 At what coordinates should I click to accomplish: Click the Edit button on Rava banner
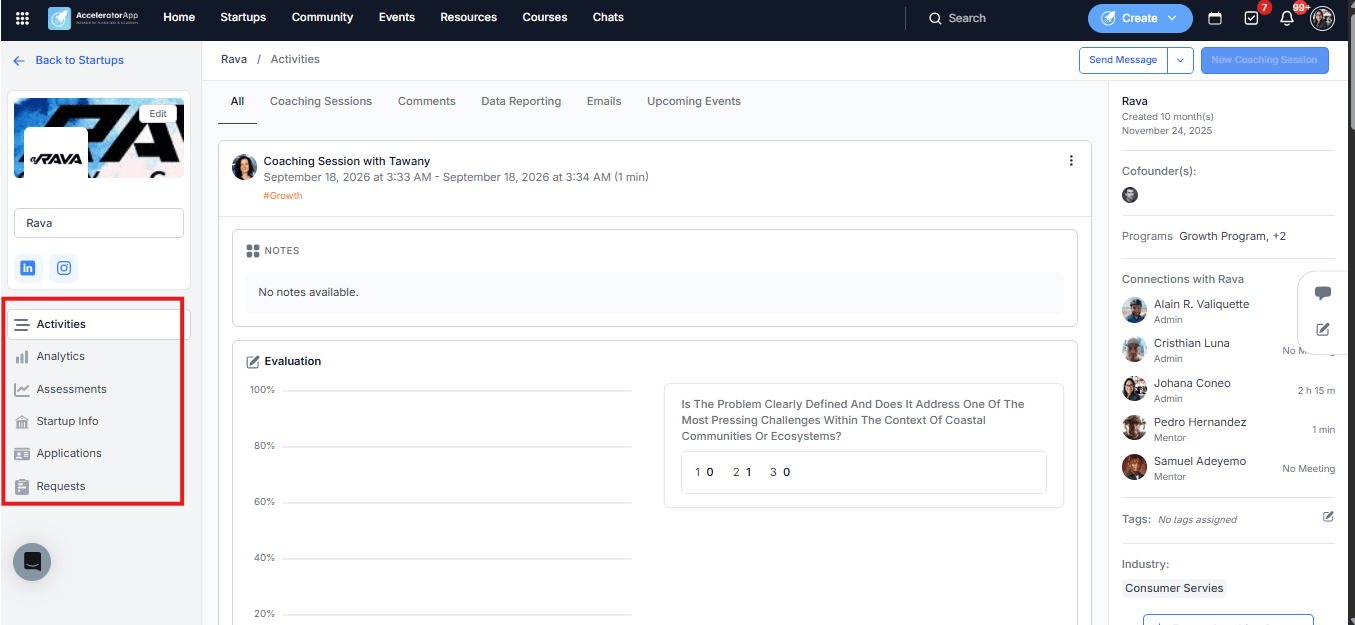[158, 113]
